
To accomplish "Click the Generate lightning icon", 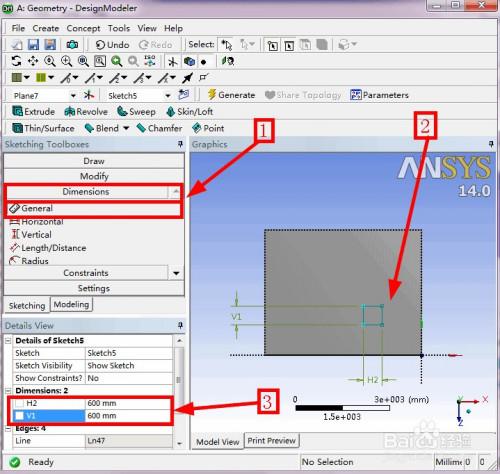I will pyautogui.click(x=211, y=95).
